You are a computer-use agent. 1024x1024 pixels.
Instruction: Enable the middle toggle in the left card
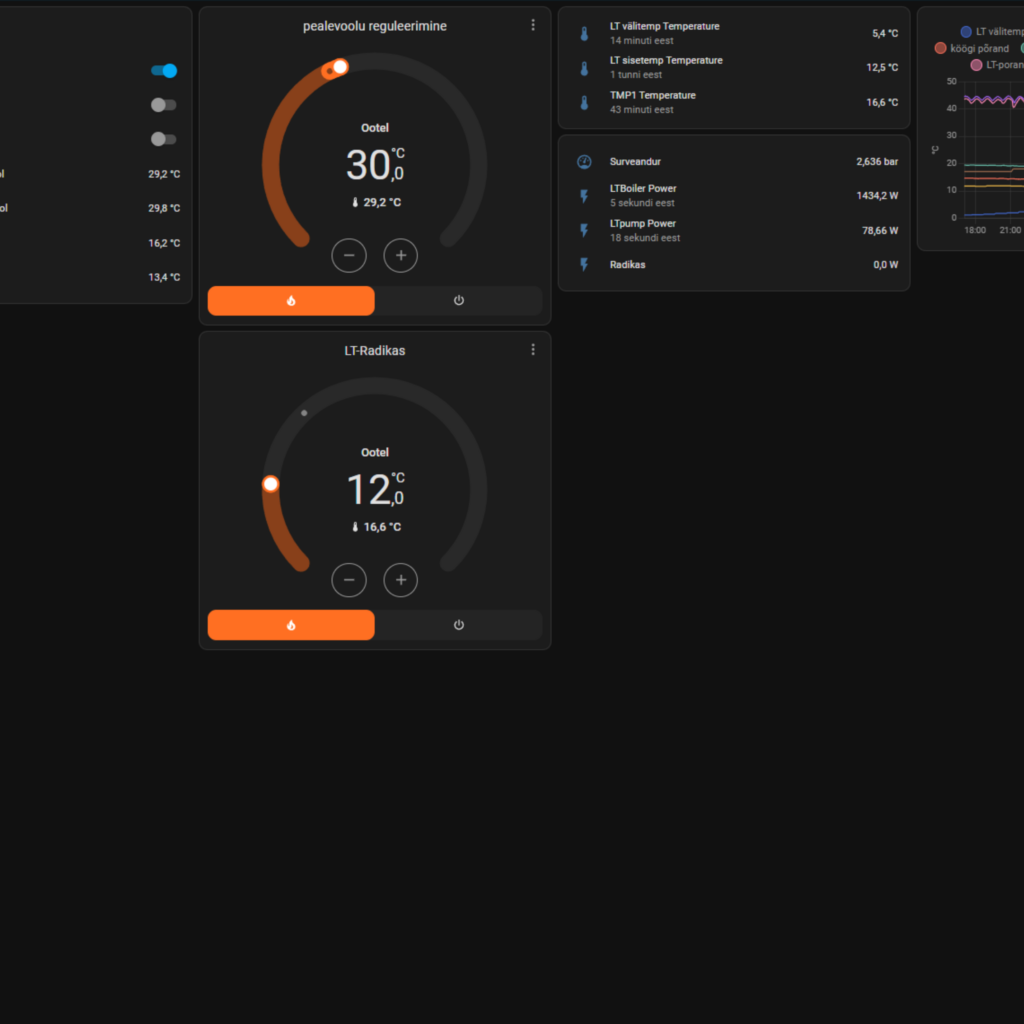164,105
